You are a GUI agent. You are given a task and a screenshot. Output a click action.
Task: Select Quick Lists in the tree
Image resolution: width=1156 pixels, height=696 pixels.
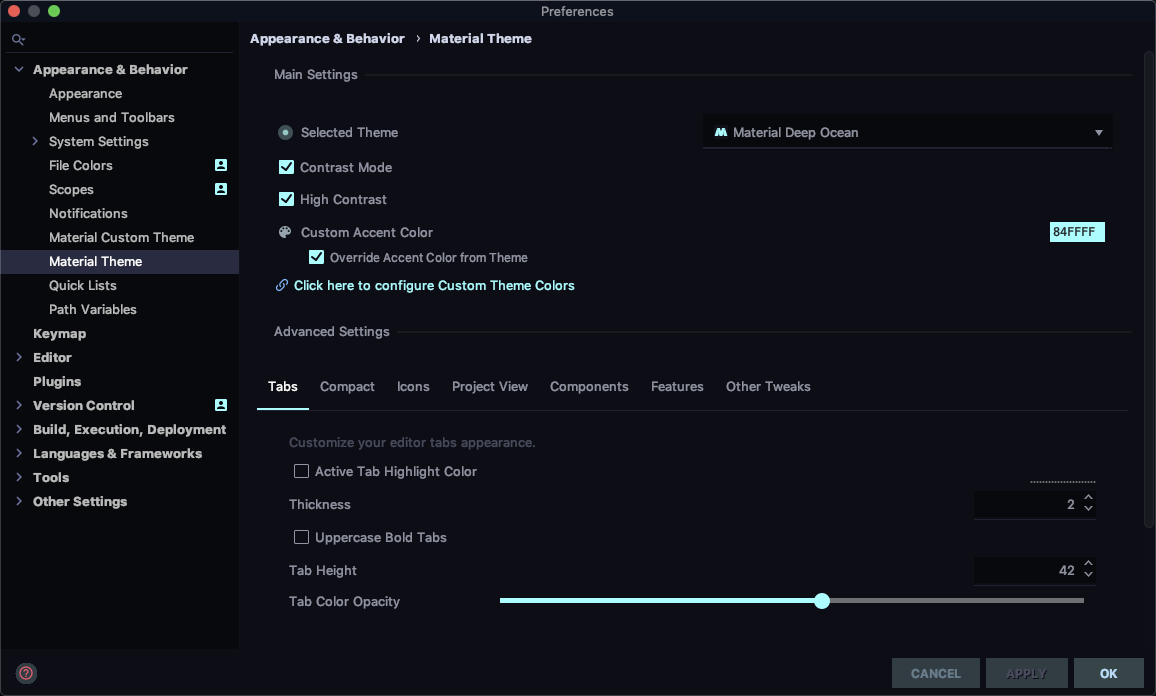pos(83,285)
